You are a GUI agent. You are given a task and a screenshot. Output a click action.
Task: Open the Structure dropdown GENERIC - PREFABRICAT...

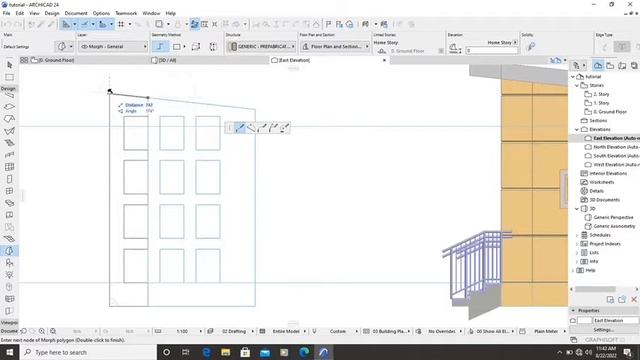tap(261, 47)
